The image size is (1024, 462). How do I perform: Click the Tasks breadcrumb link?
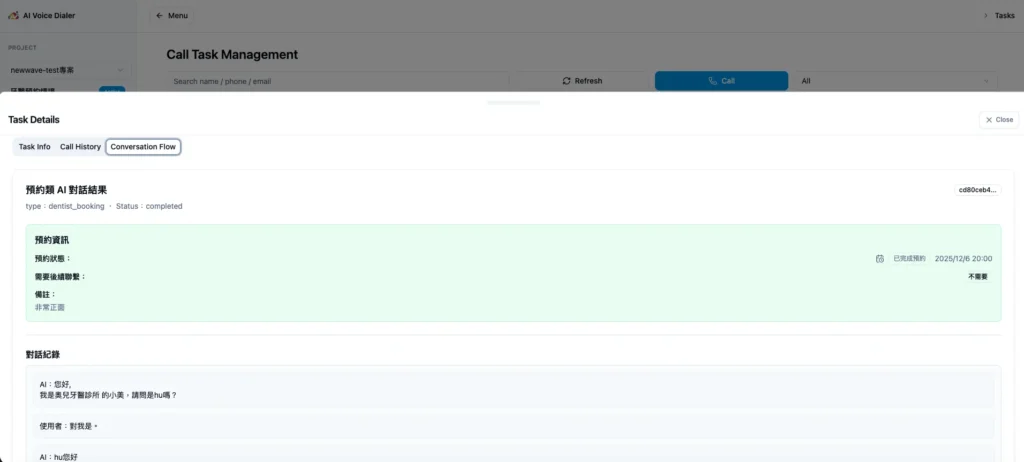point(1004,16)
